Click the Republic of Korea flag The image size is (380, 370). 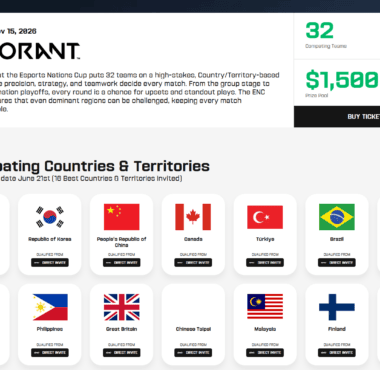point(50,217)
